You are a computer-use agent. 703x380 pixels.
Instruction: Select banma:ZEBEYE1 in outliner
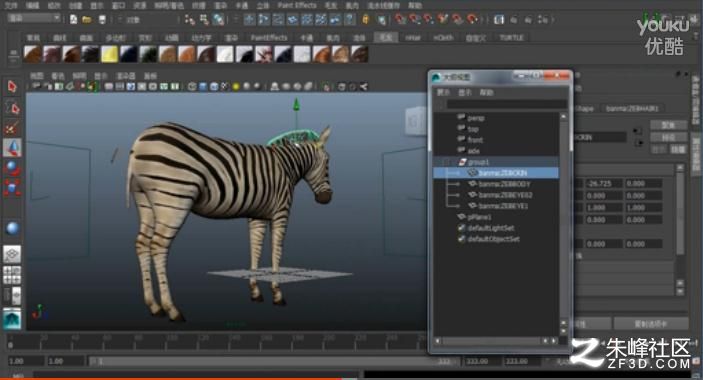(x=503, y=206)
